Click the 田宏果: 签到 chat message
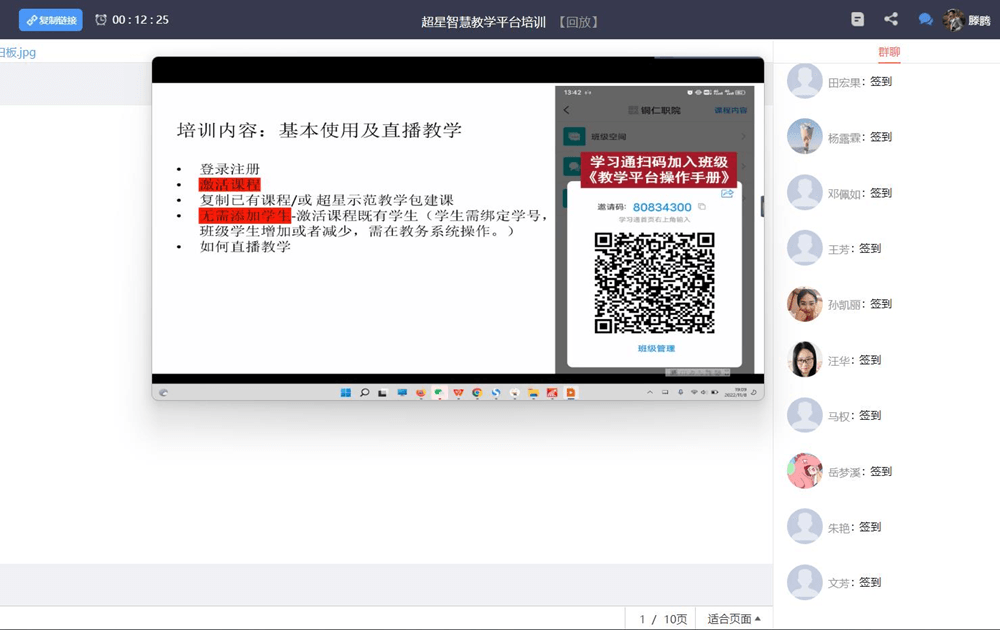 point(860,82)
